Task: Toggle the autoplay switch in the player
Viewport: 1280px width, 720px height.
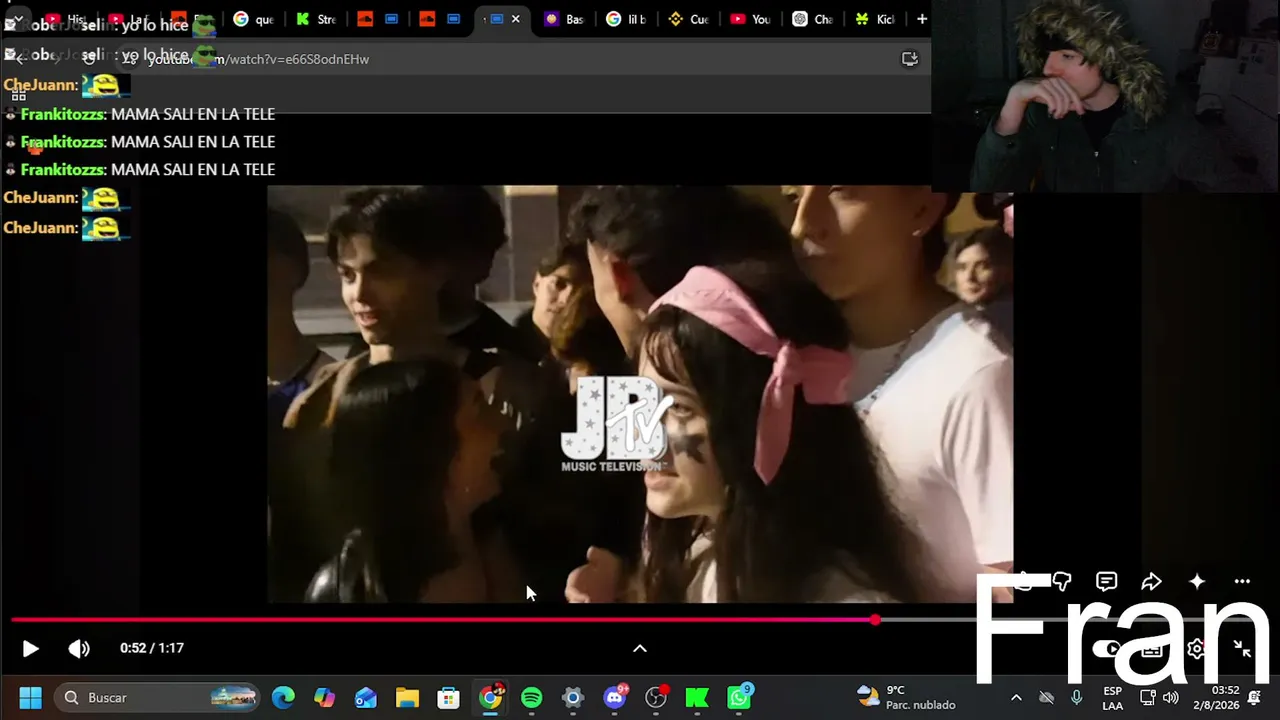Action: coord(1107,648)
